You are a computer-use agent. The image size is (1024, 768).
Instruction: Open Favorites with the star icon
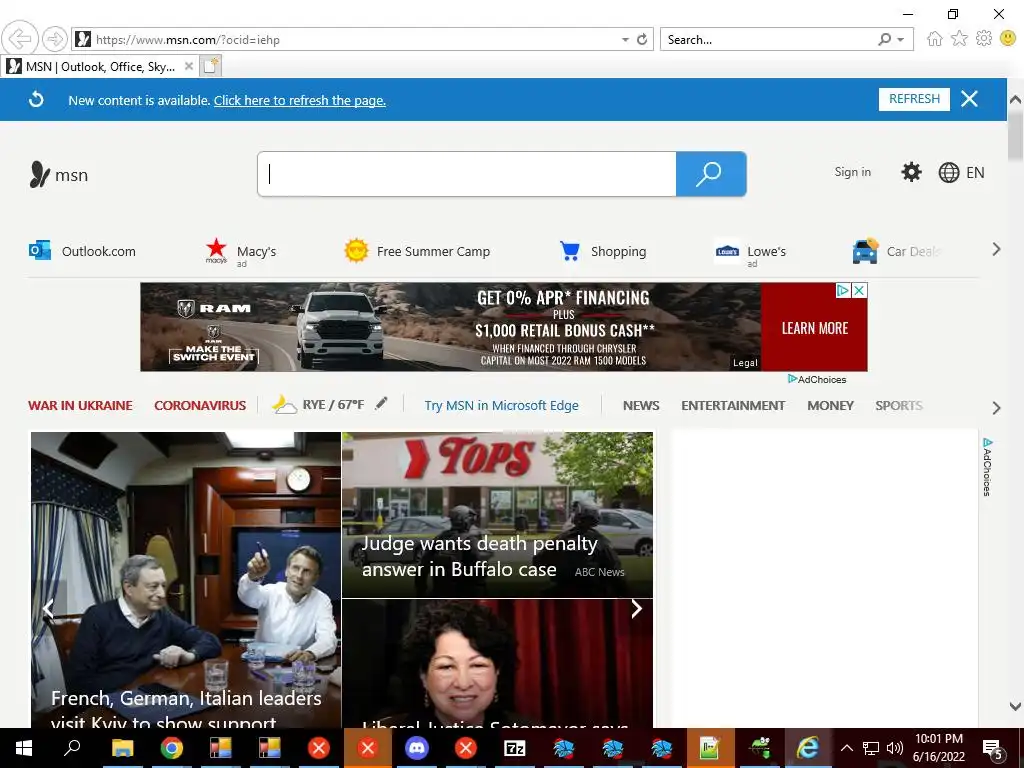click(x=959, y=39)
